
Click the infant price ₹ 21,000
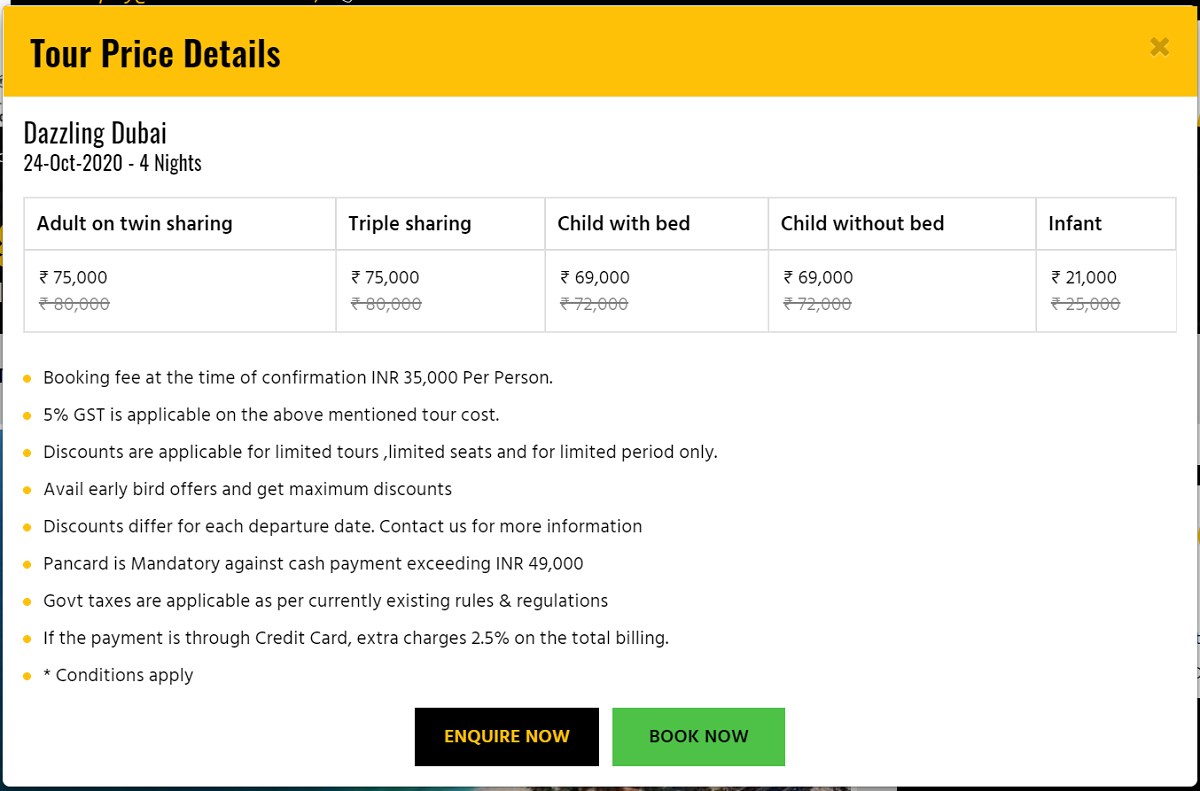point(1083,277)
